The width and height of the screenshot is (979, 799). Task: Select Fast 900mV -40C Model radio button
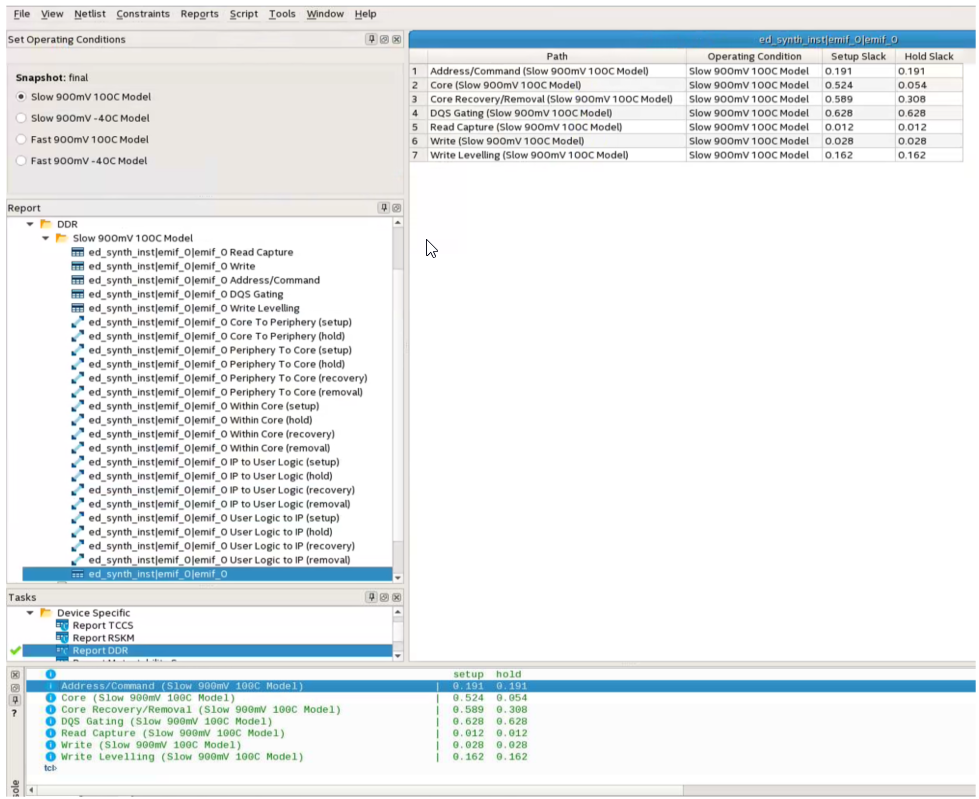click(22, 161)
